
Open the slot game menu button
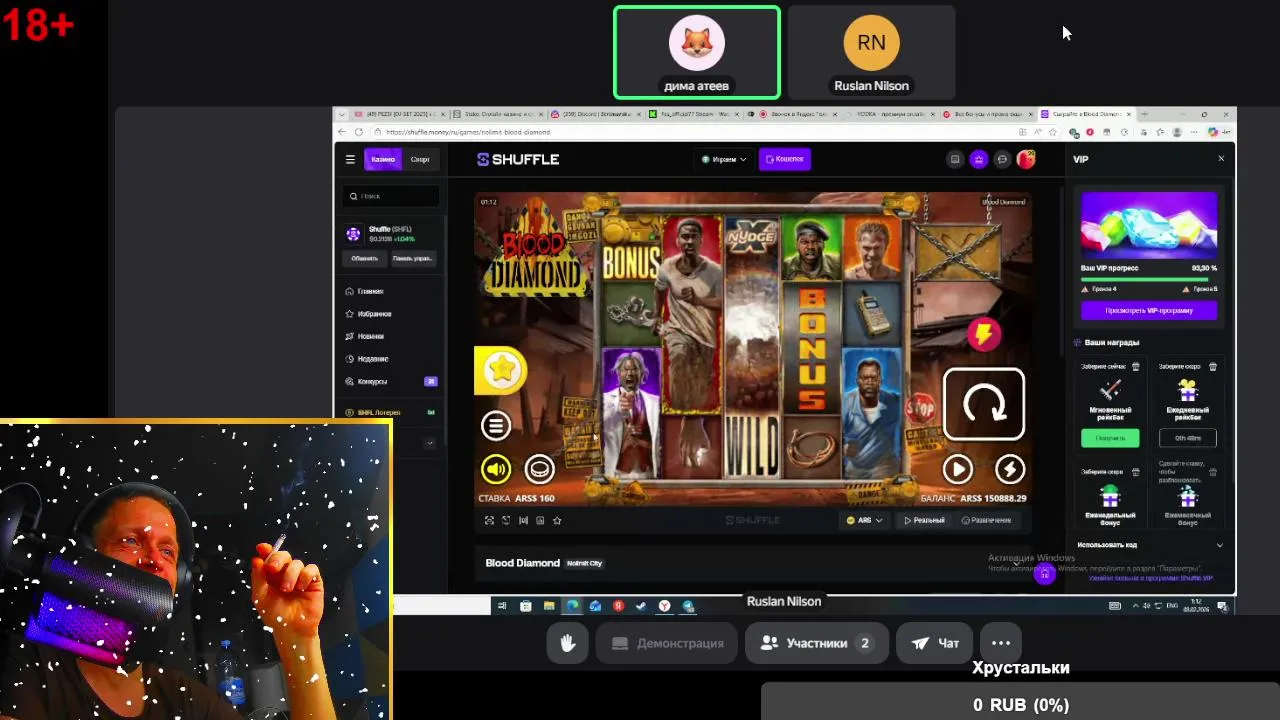pos(496,426)
